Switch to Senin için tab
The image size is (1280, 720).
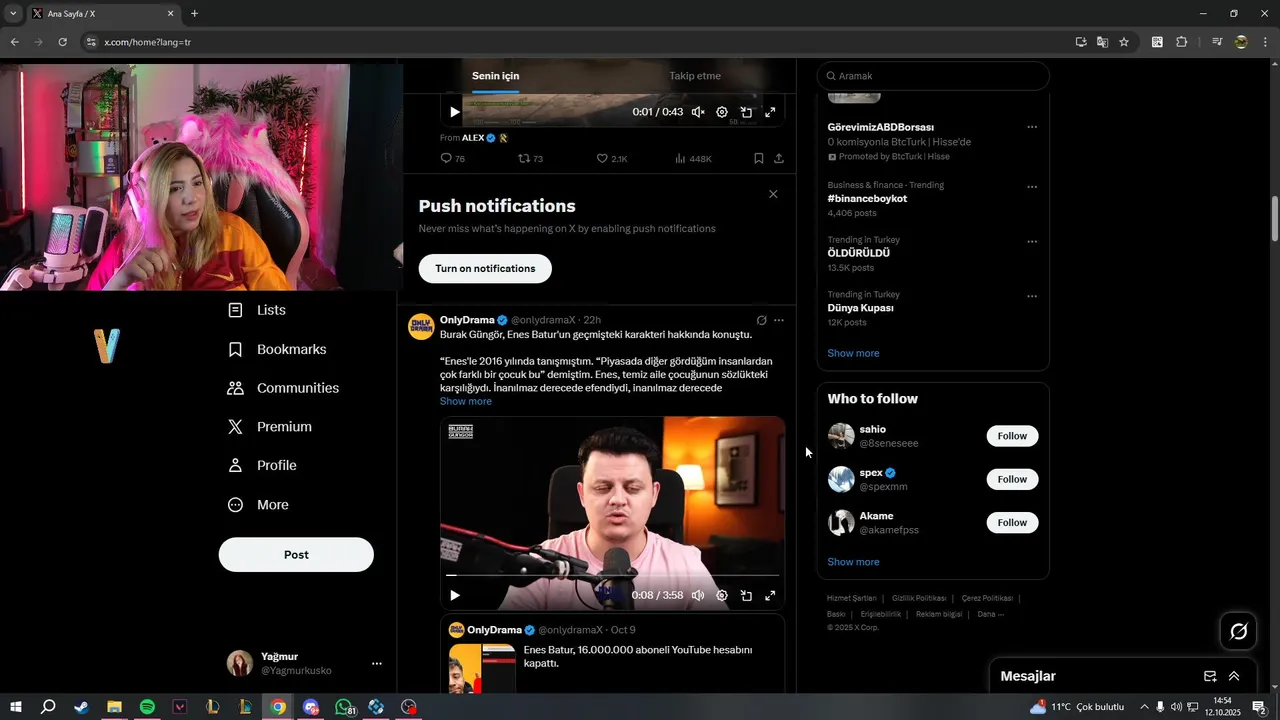[x=496, y=76]
